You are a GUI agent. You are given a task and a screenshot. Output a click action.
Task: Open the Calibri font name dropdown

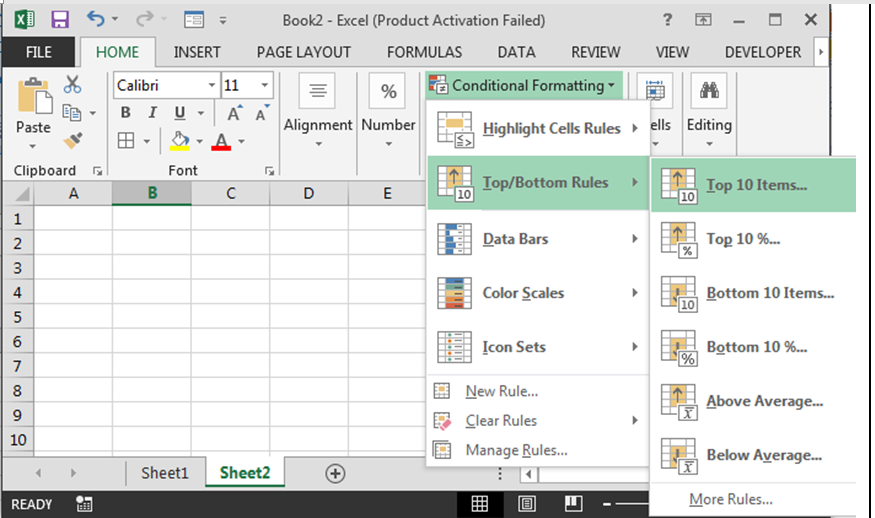pyautogui.click(x=212, y=86)
